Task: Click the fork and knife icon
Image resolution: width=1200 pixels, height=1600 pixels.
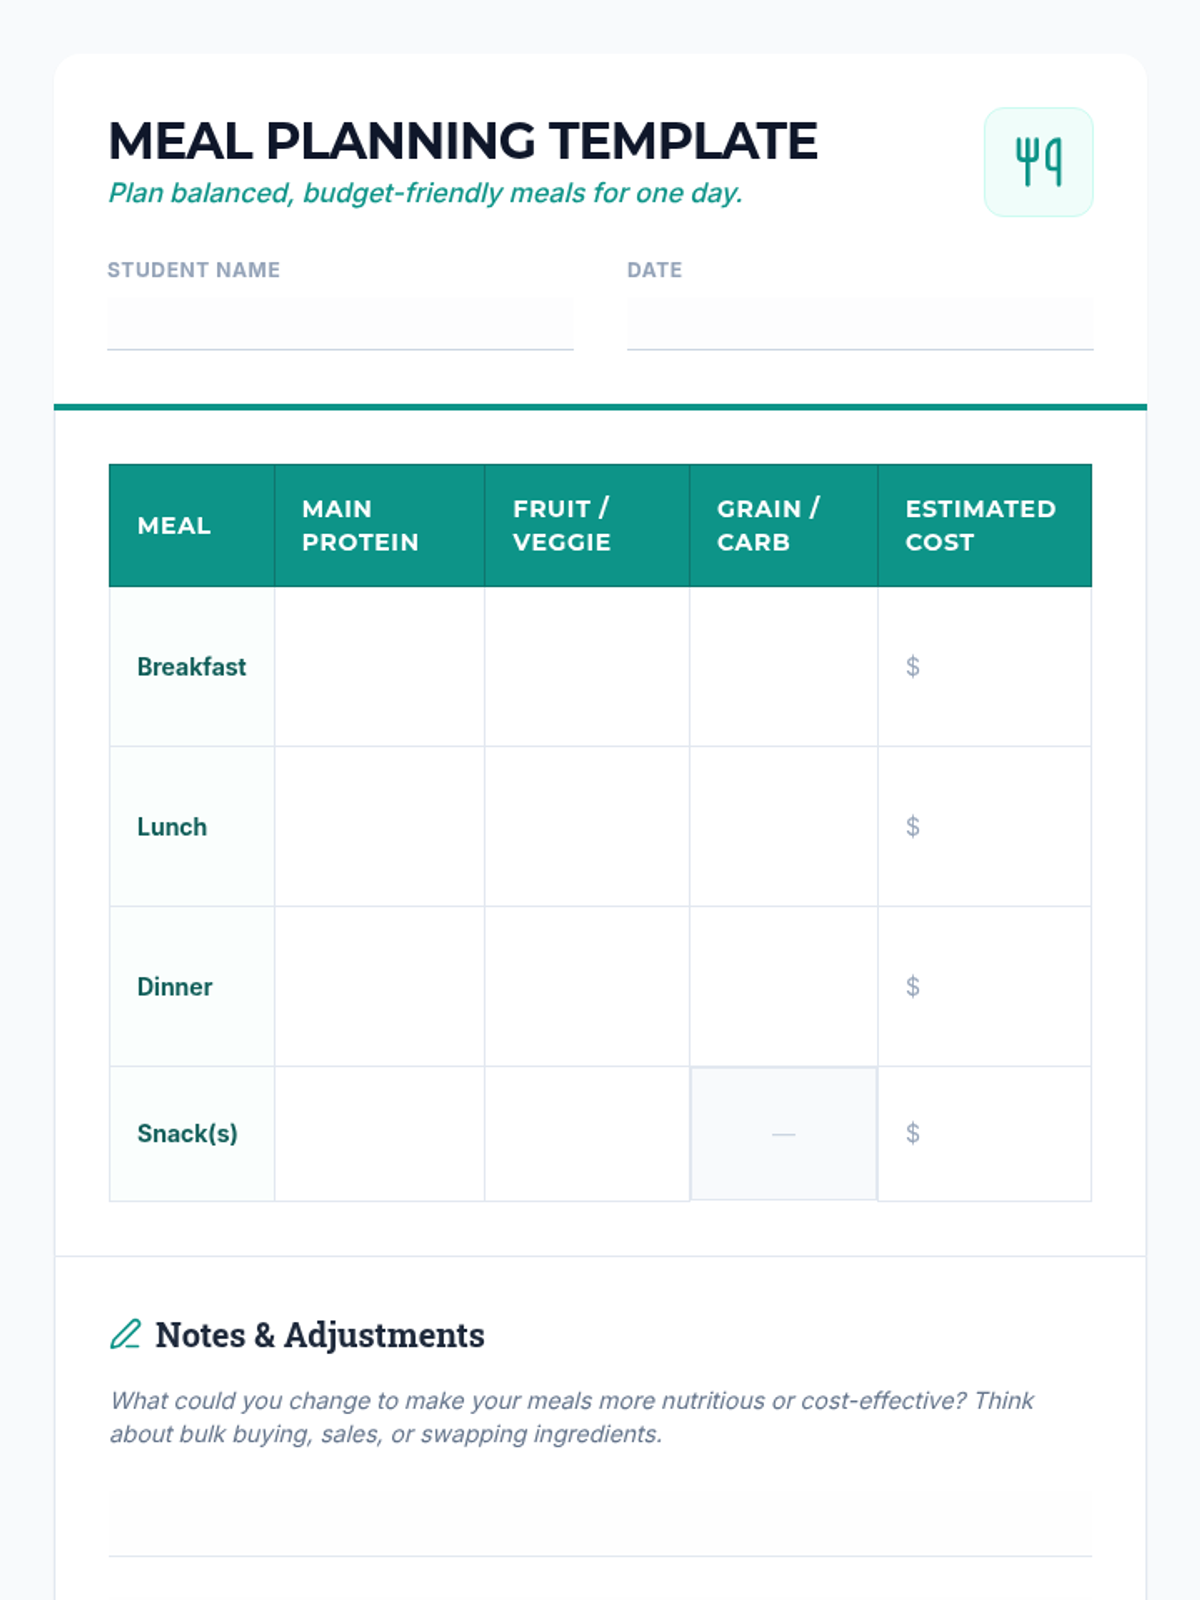Action: tap(1038, 162)
